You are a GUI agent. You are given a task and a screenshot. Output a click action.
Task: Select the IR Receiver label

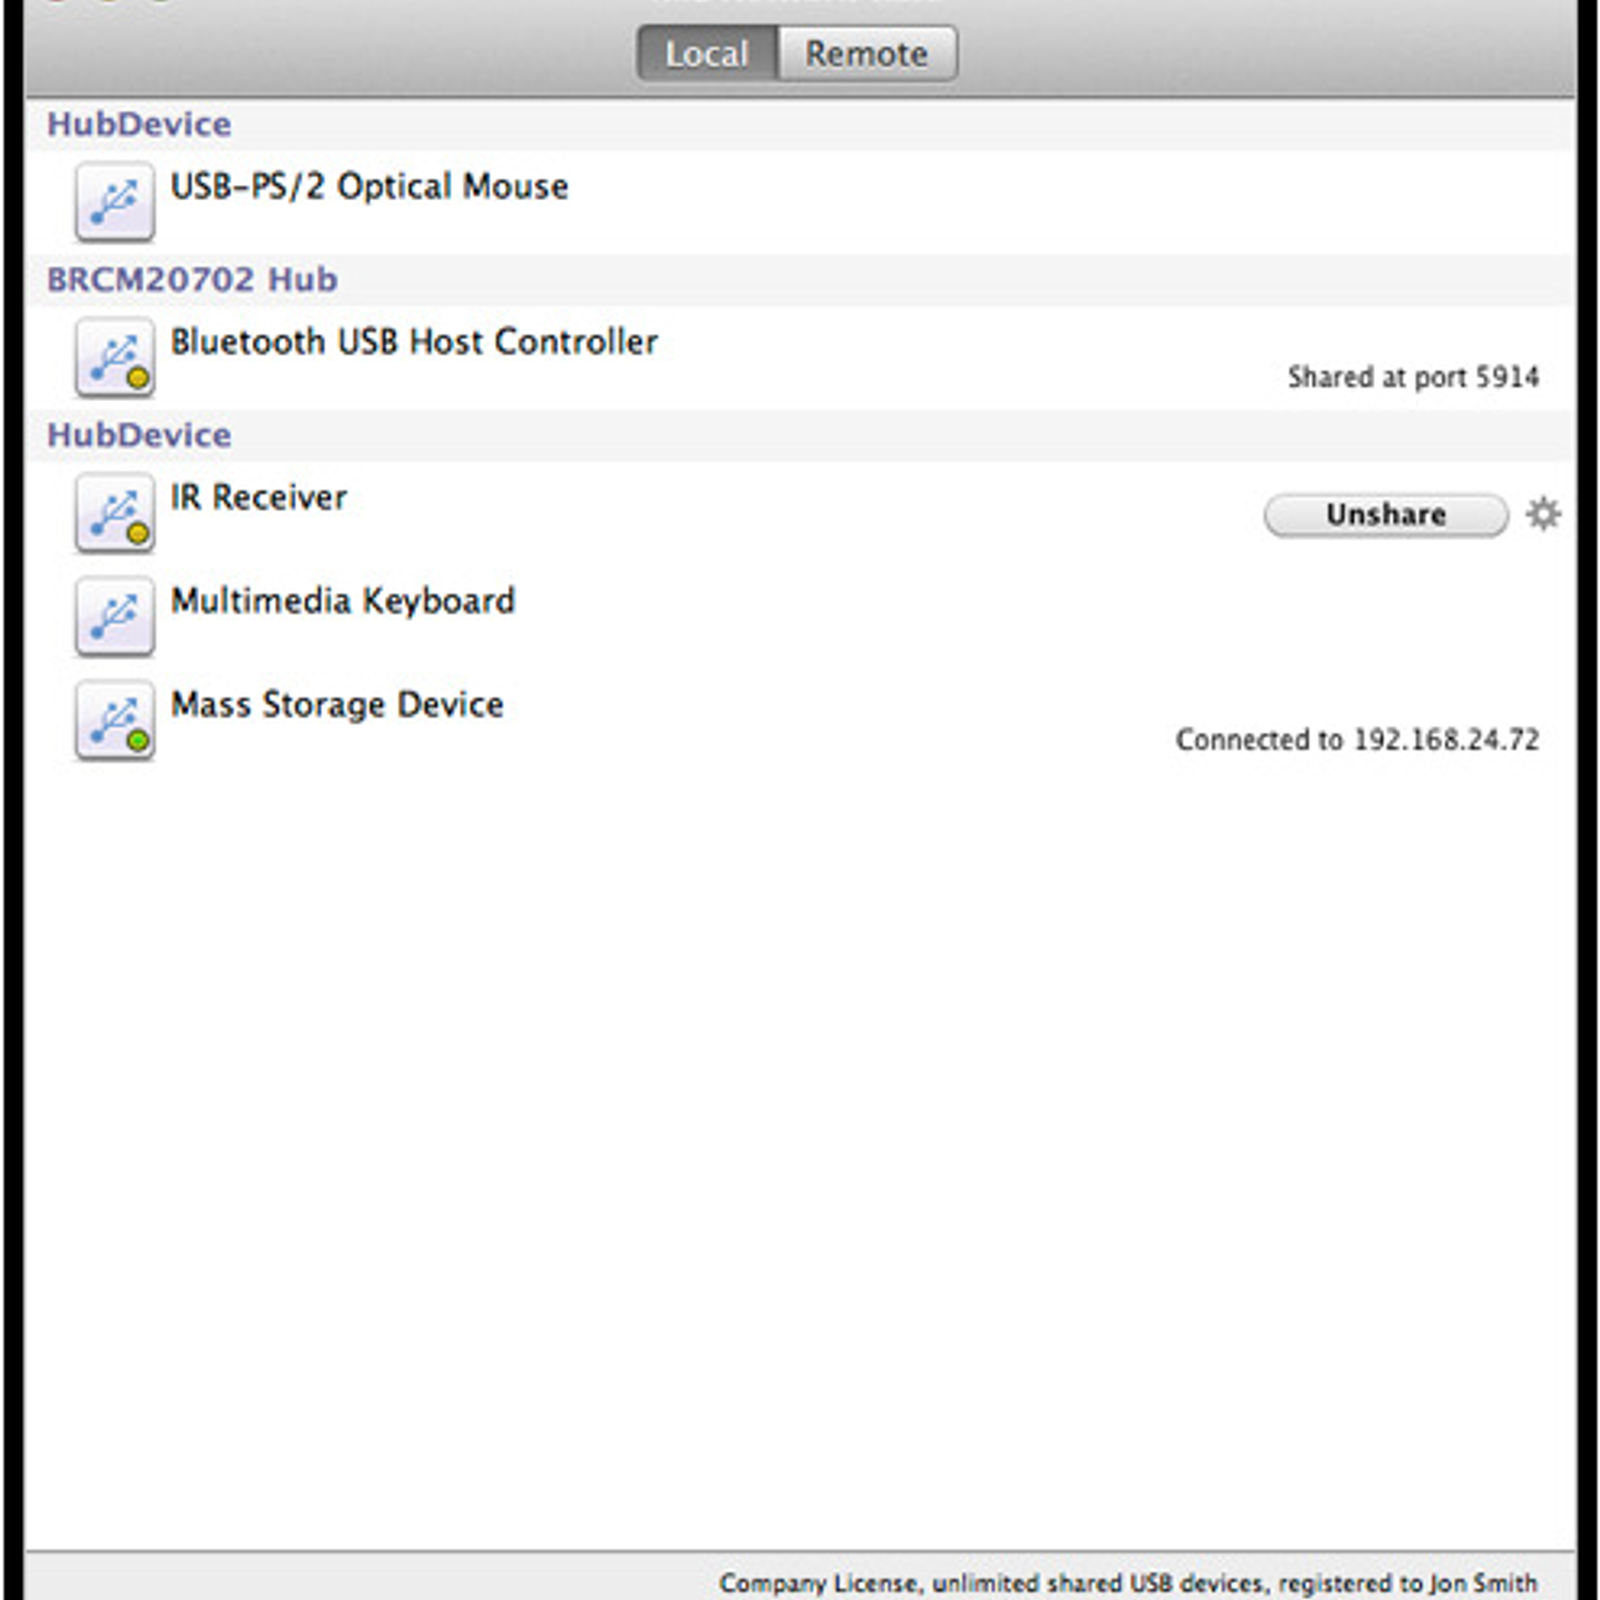259,497
